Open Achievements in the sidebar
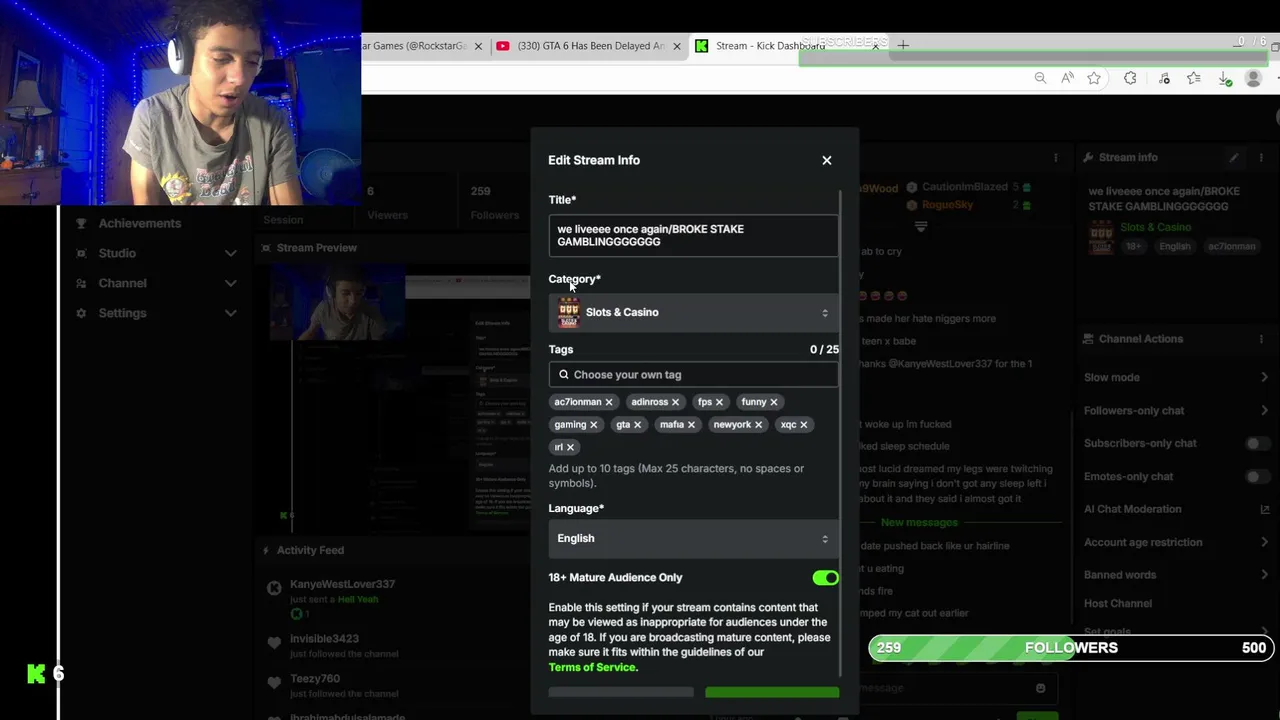 click(140, 223)
